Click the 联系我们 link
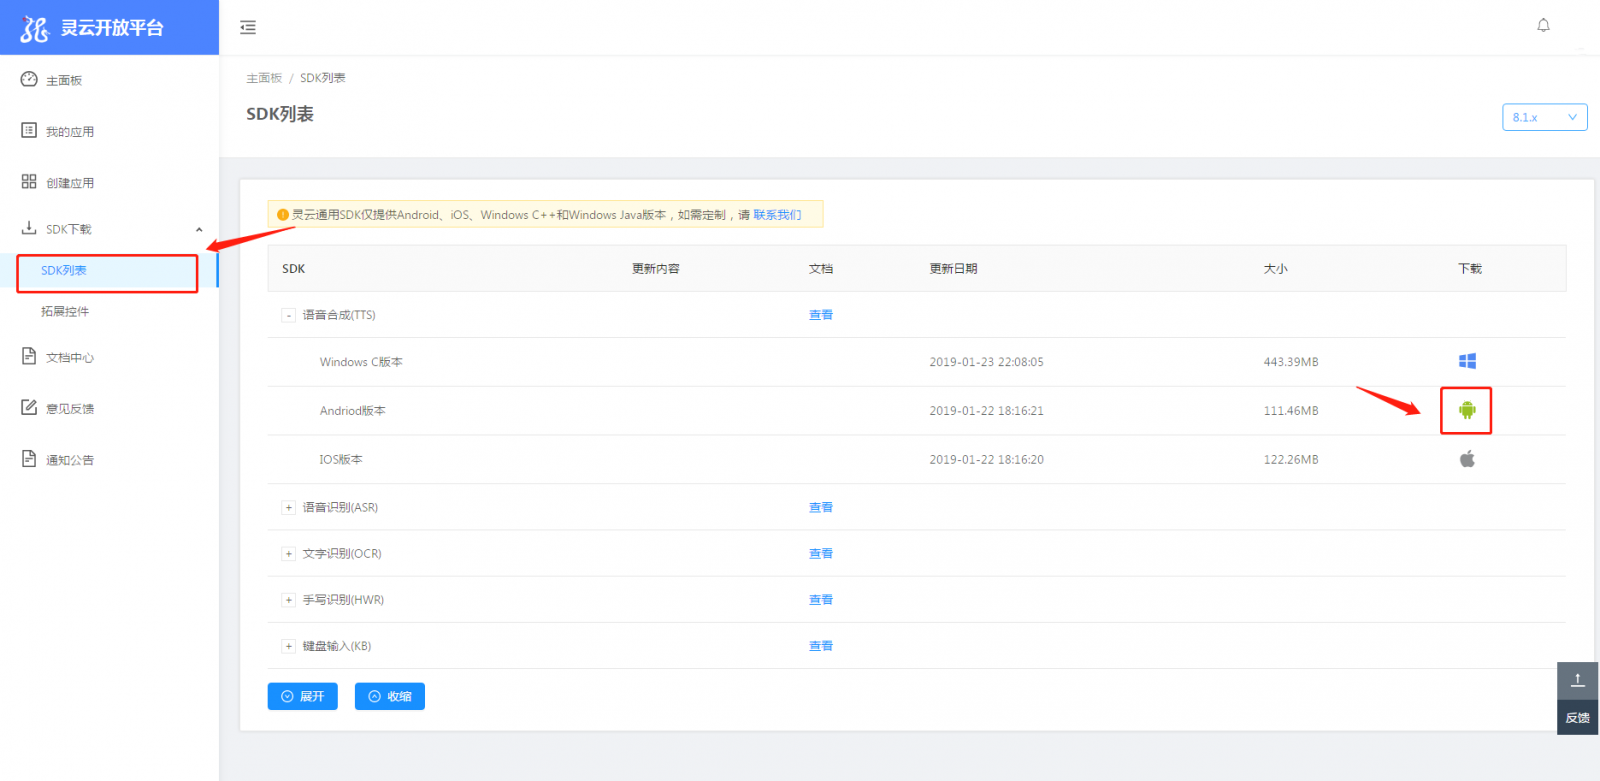This screenshot has height=781, width=1600. click(x=776, y=215)
